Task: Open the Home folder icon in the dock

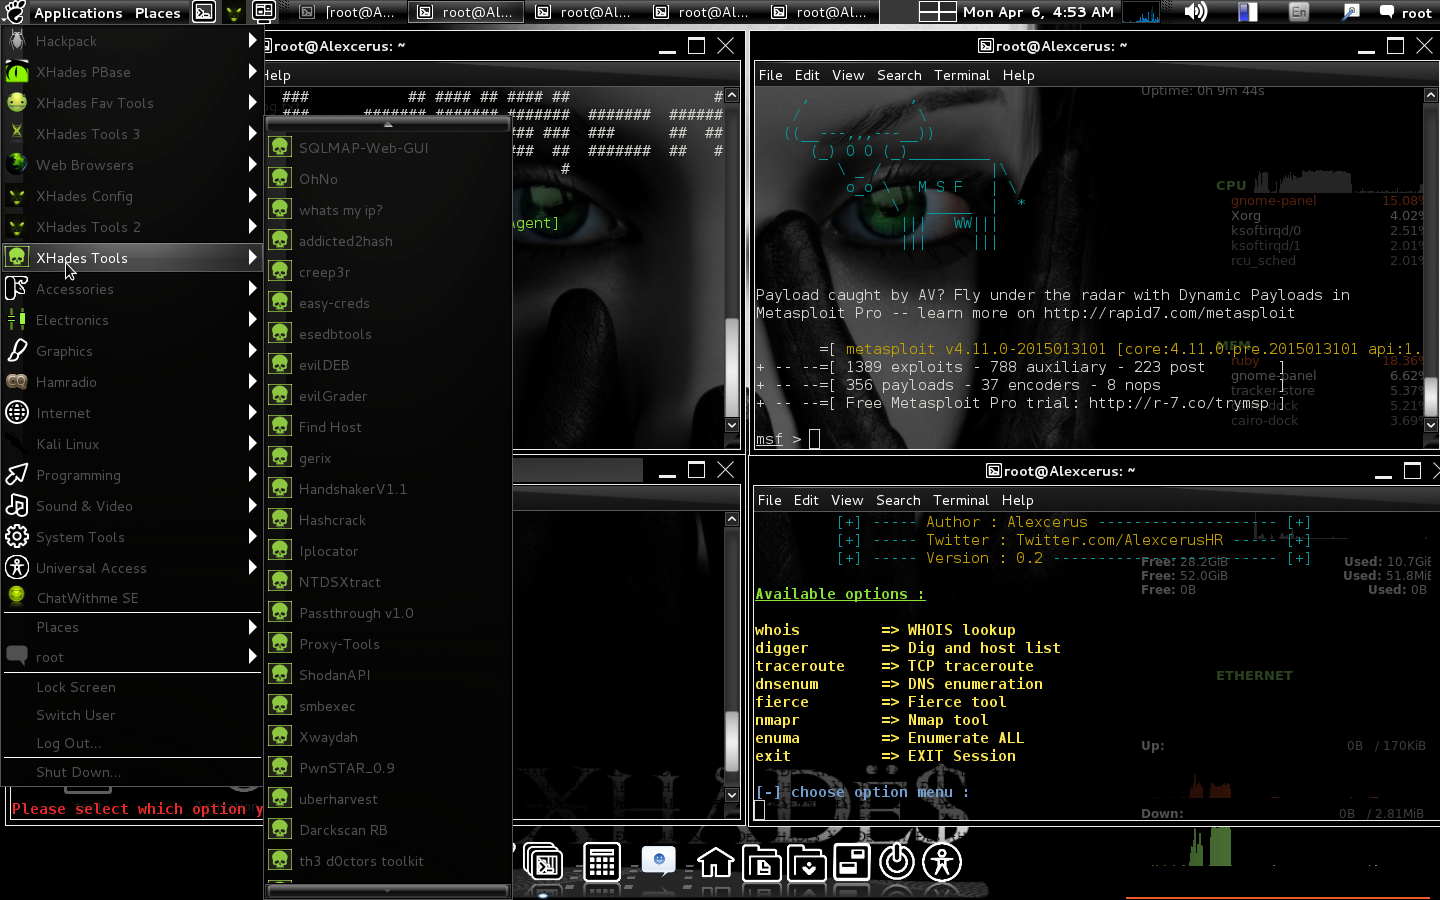Action: tap(716, 862)
